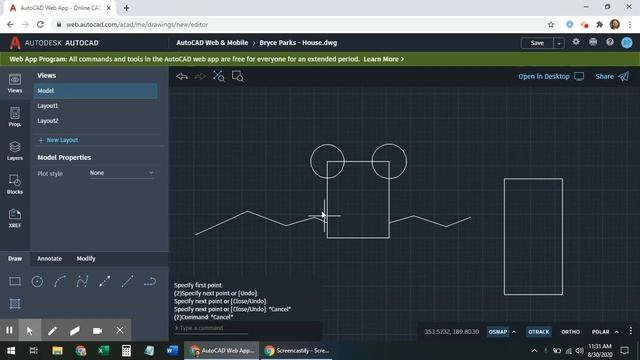
Task: Open the Layers panel icon
Action: click(15, 151)
